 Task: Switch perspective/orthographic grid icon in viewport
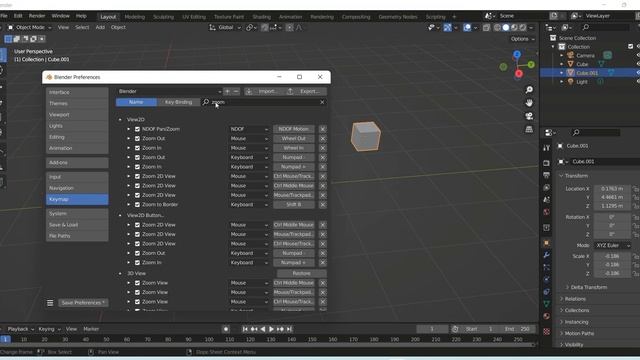[529, 129]
